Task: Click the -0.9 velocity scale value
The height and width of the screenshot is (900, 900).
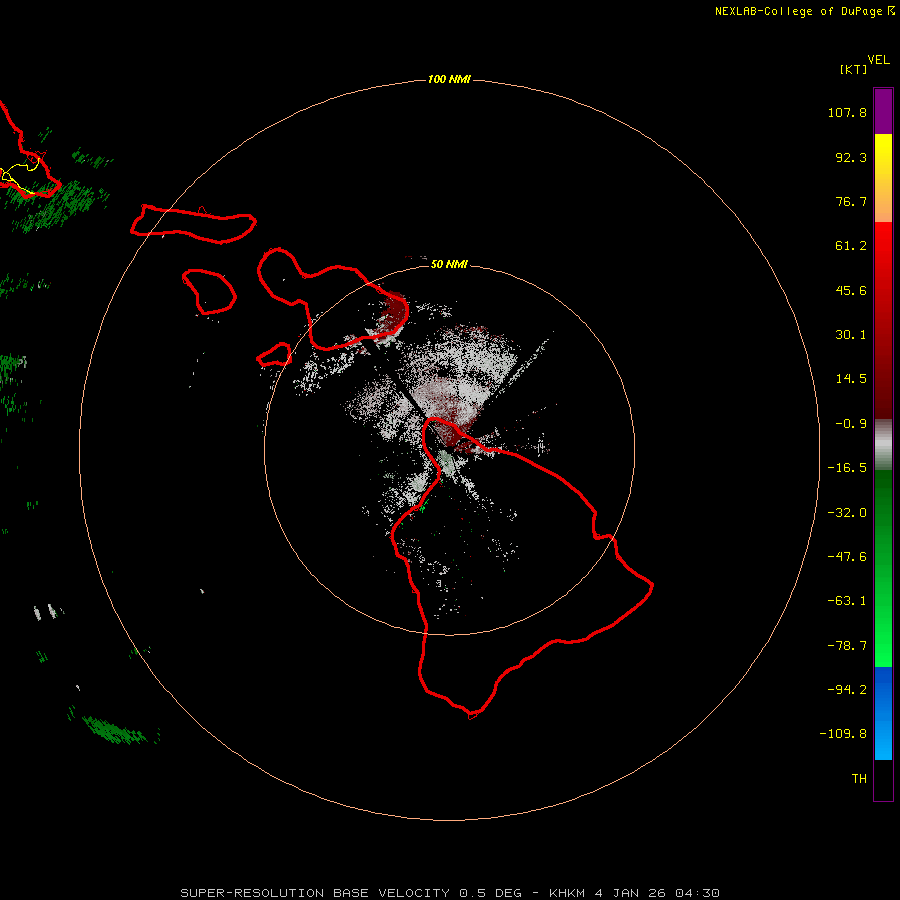Action: click(x=851, y=424)
